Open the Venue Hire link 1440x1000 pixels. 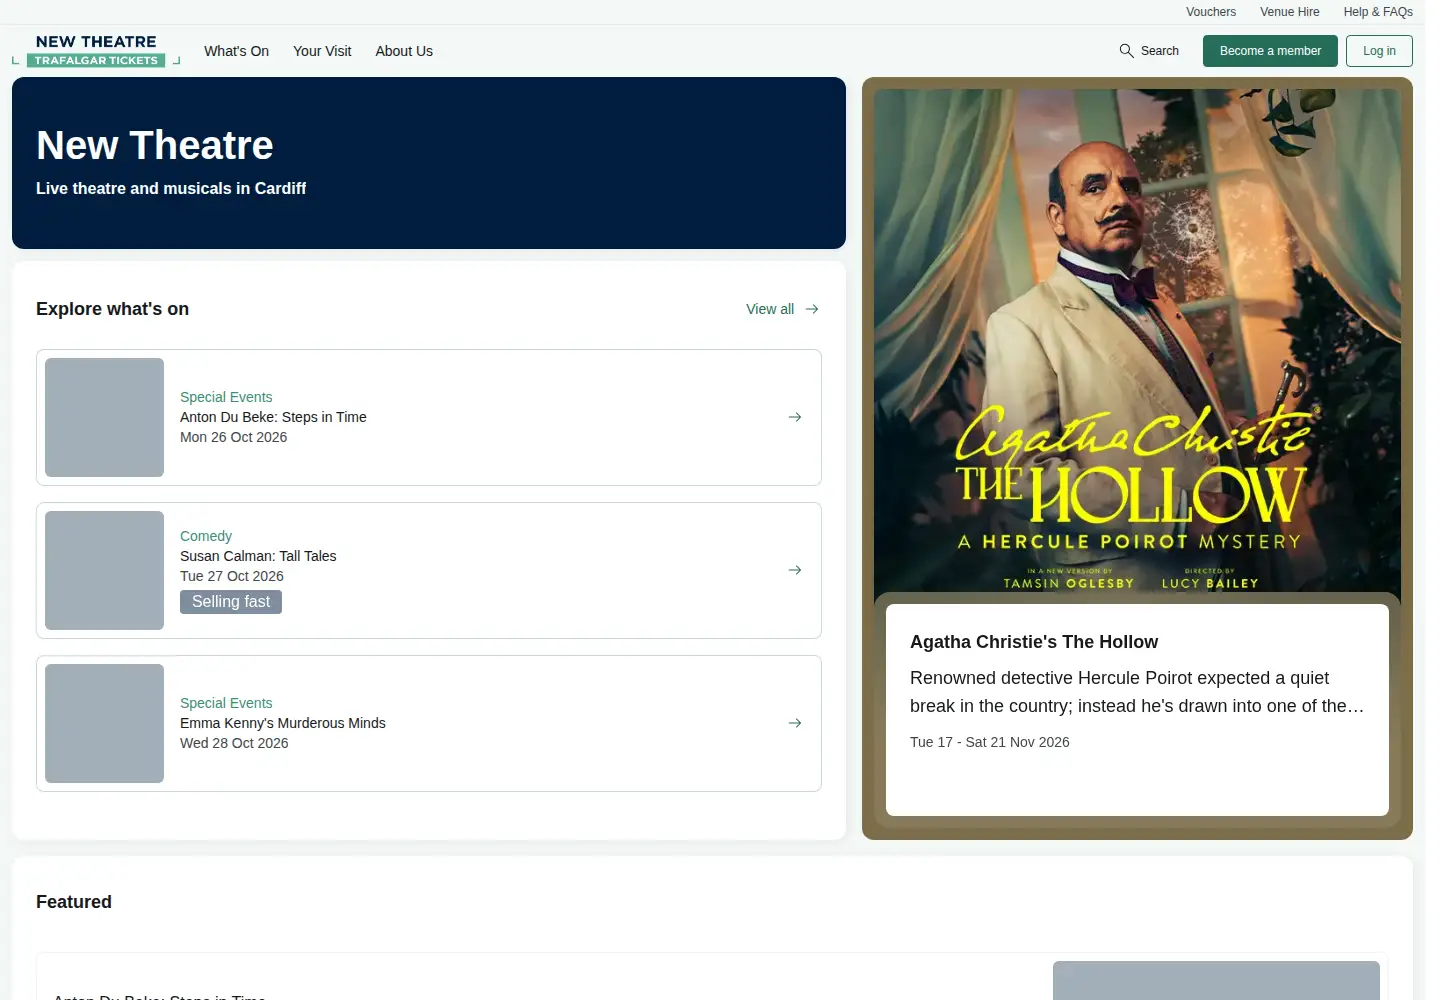pos(1290,12)
